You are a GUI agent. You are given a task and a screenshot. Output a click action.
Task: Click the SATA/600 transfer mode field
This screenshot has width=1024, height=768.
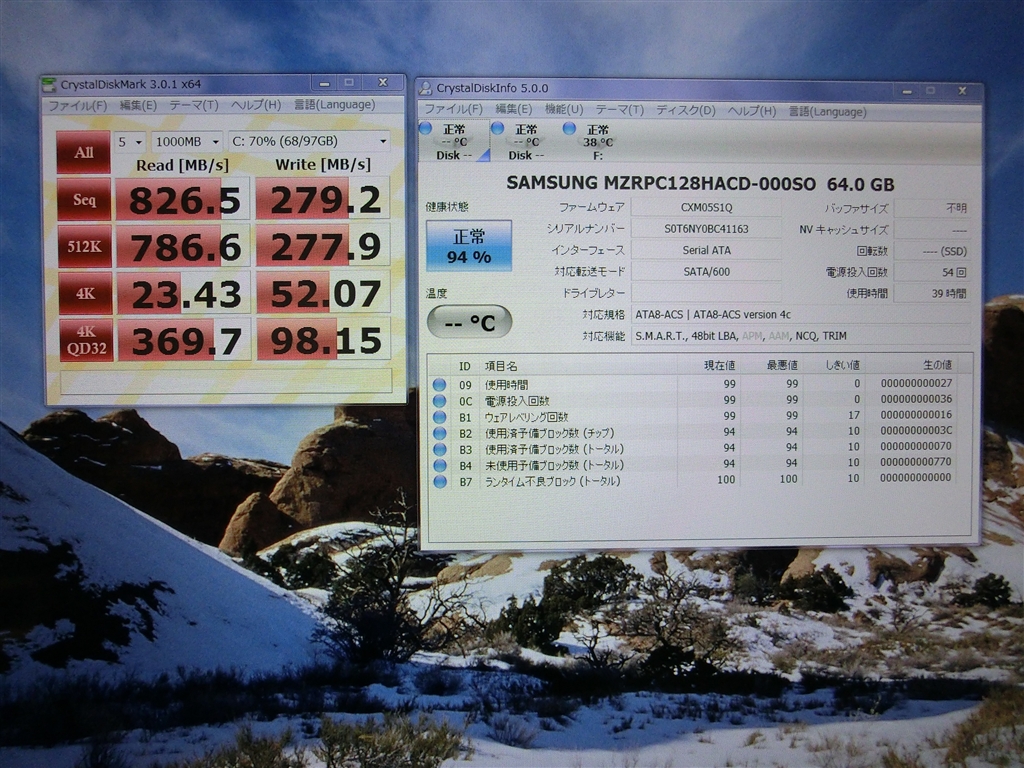706,272
